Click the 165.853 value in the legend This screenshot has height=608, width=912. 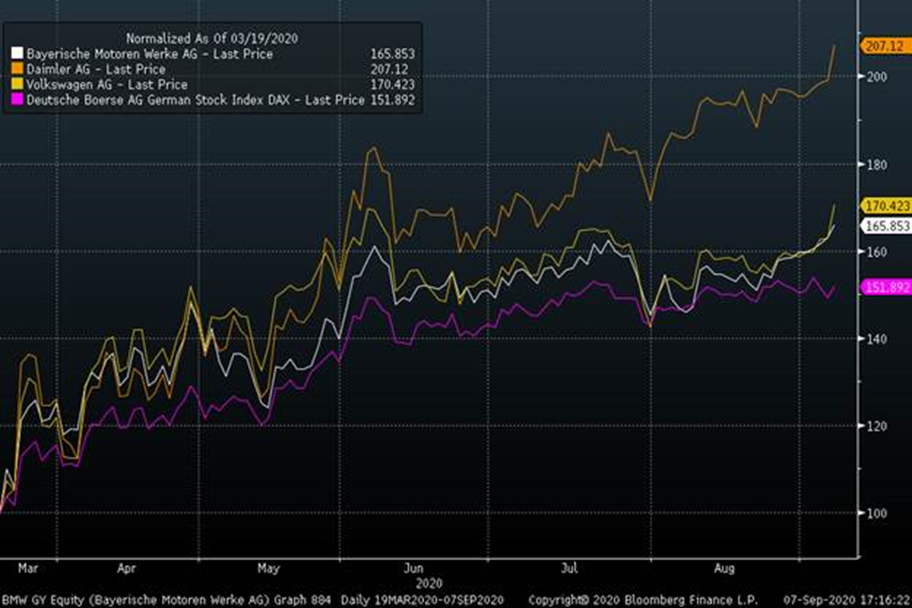click(393, 54)
